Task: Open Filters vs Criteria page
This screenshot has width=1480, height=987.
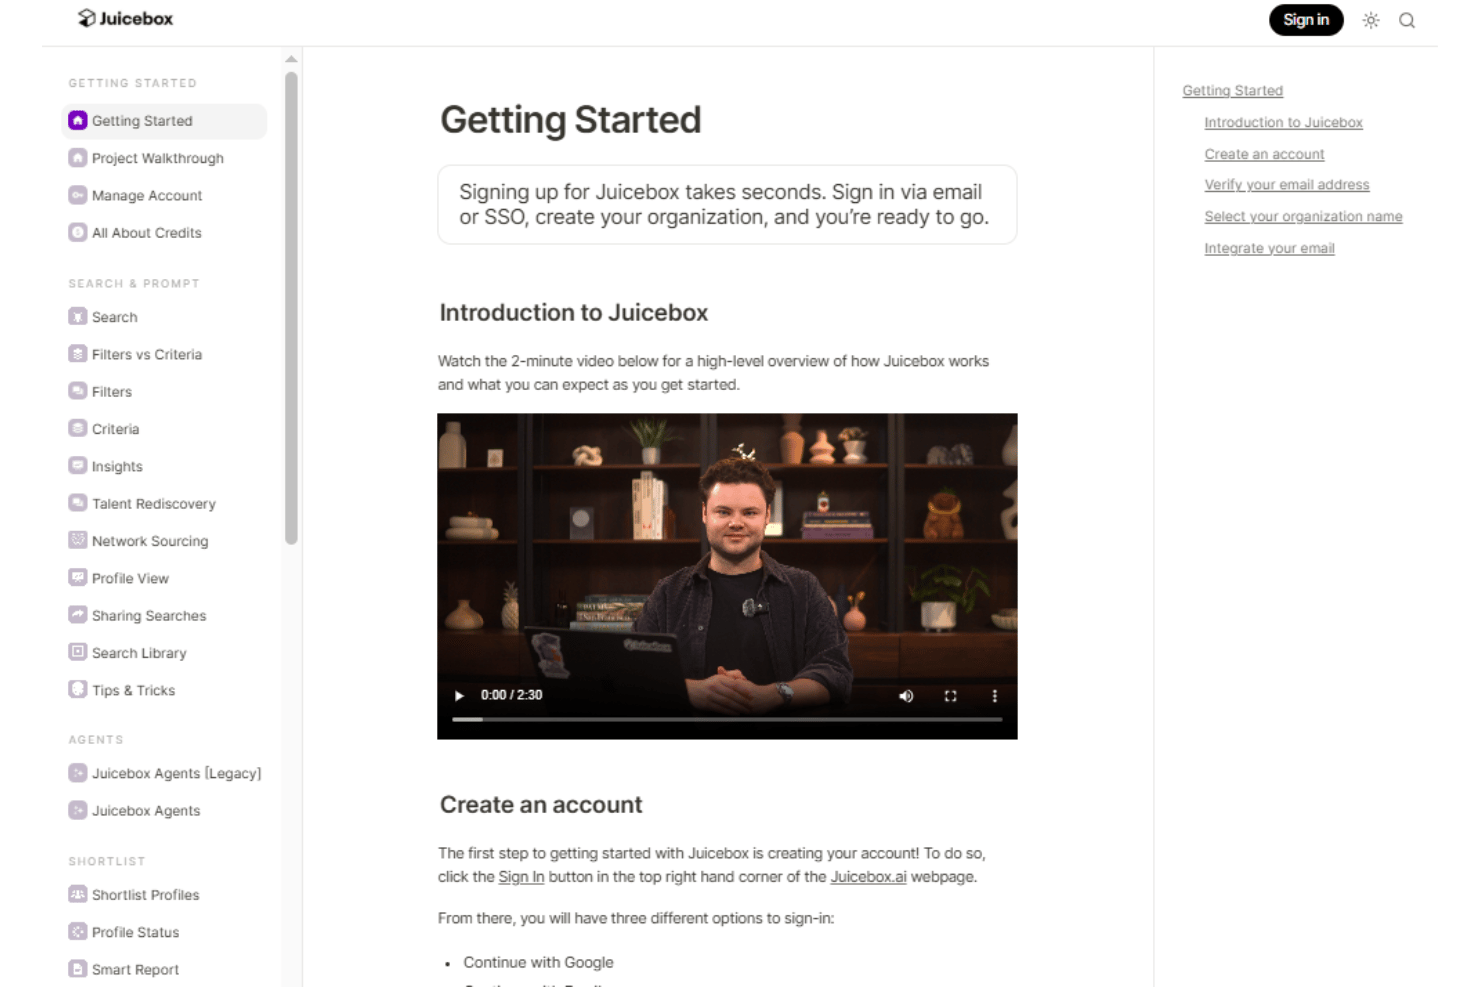Action: (x=147, y=354)
